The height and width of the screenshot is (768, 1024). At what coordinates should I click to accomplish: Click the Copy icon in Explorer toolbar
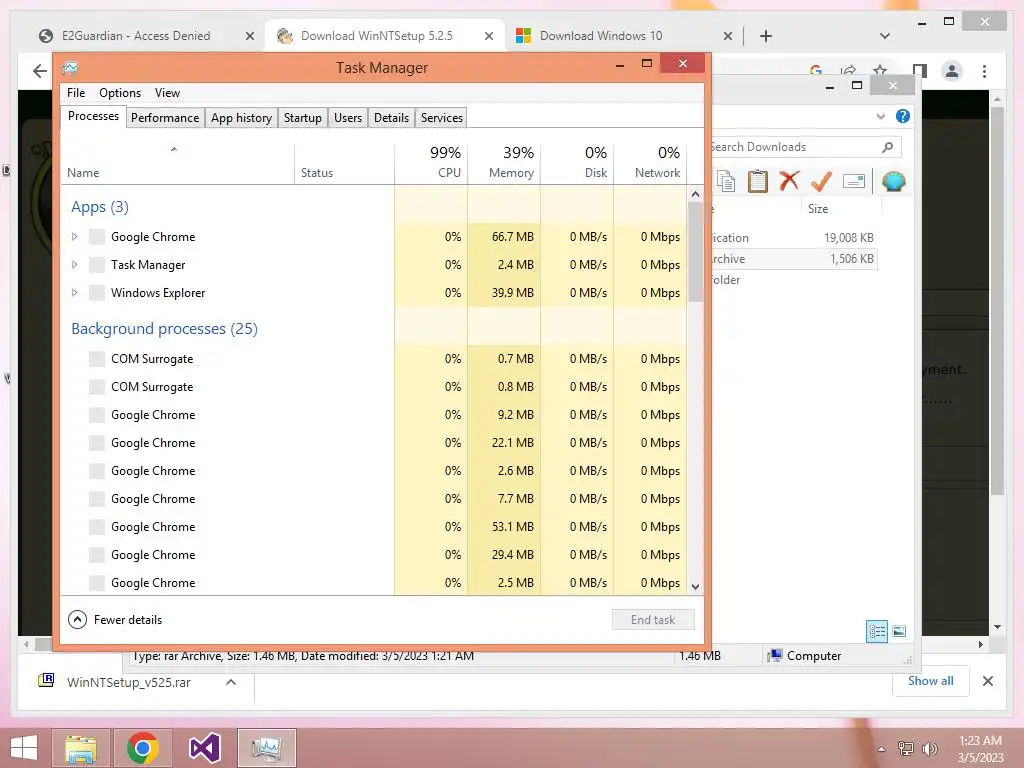pos(726,182)
